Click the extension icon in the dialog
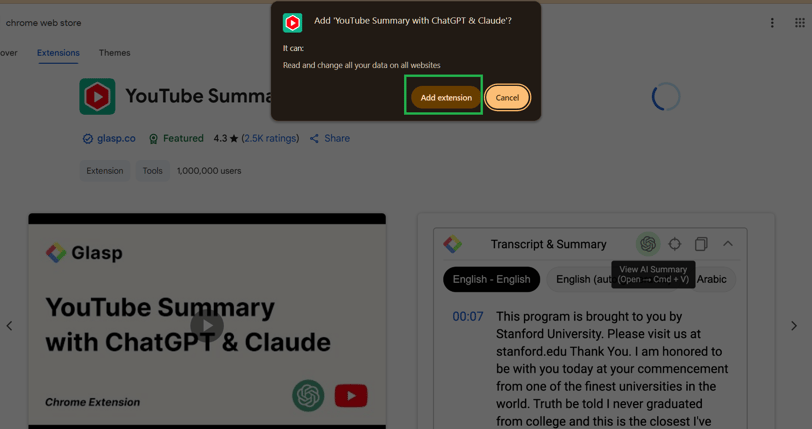The height and width of the screenshot is (429, 812). 293,23
